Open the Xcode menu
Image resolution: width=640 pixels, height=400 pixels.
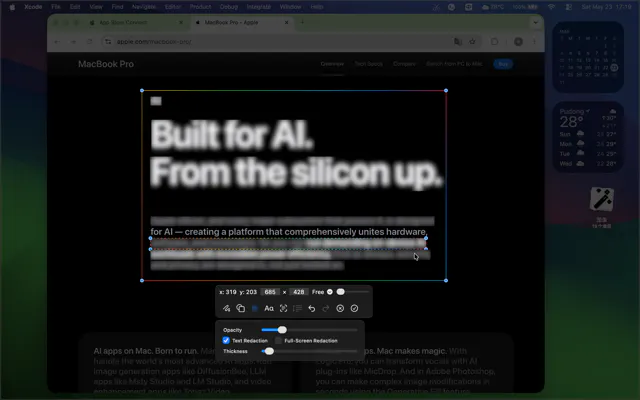click(x=33, y=7)
